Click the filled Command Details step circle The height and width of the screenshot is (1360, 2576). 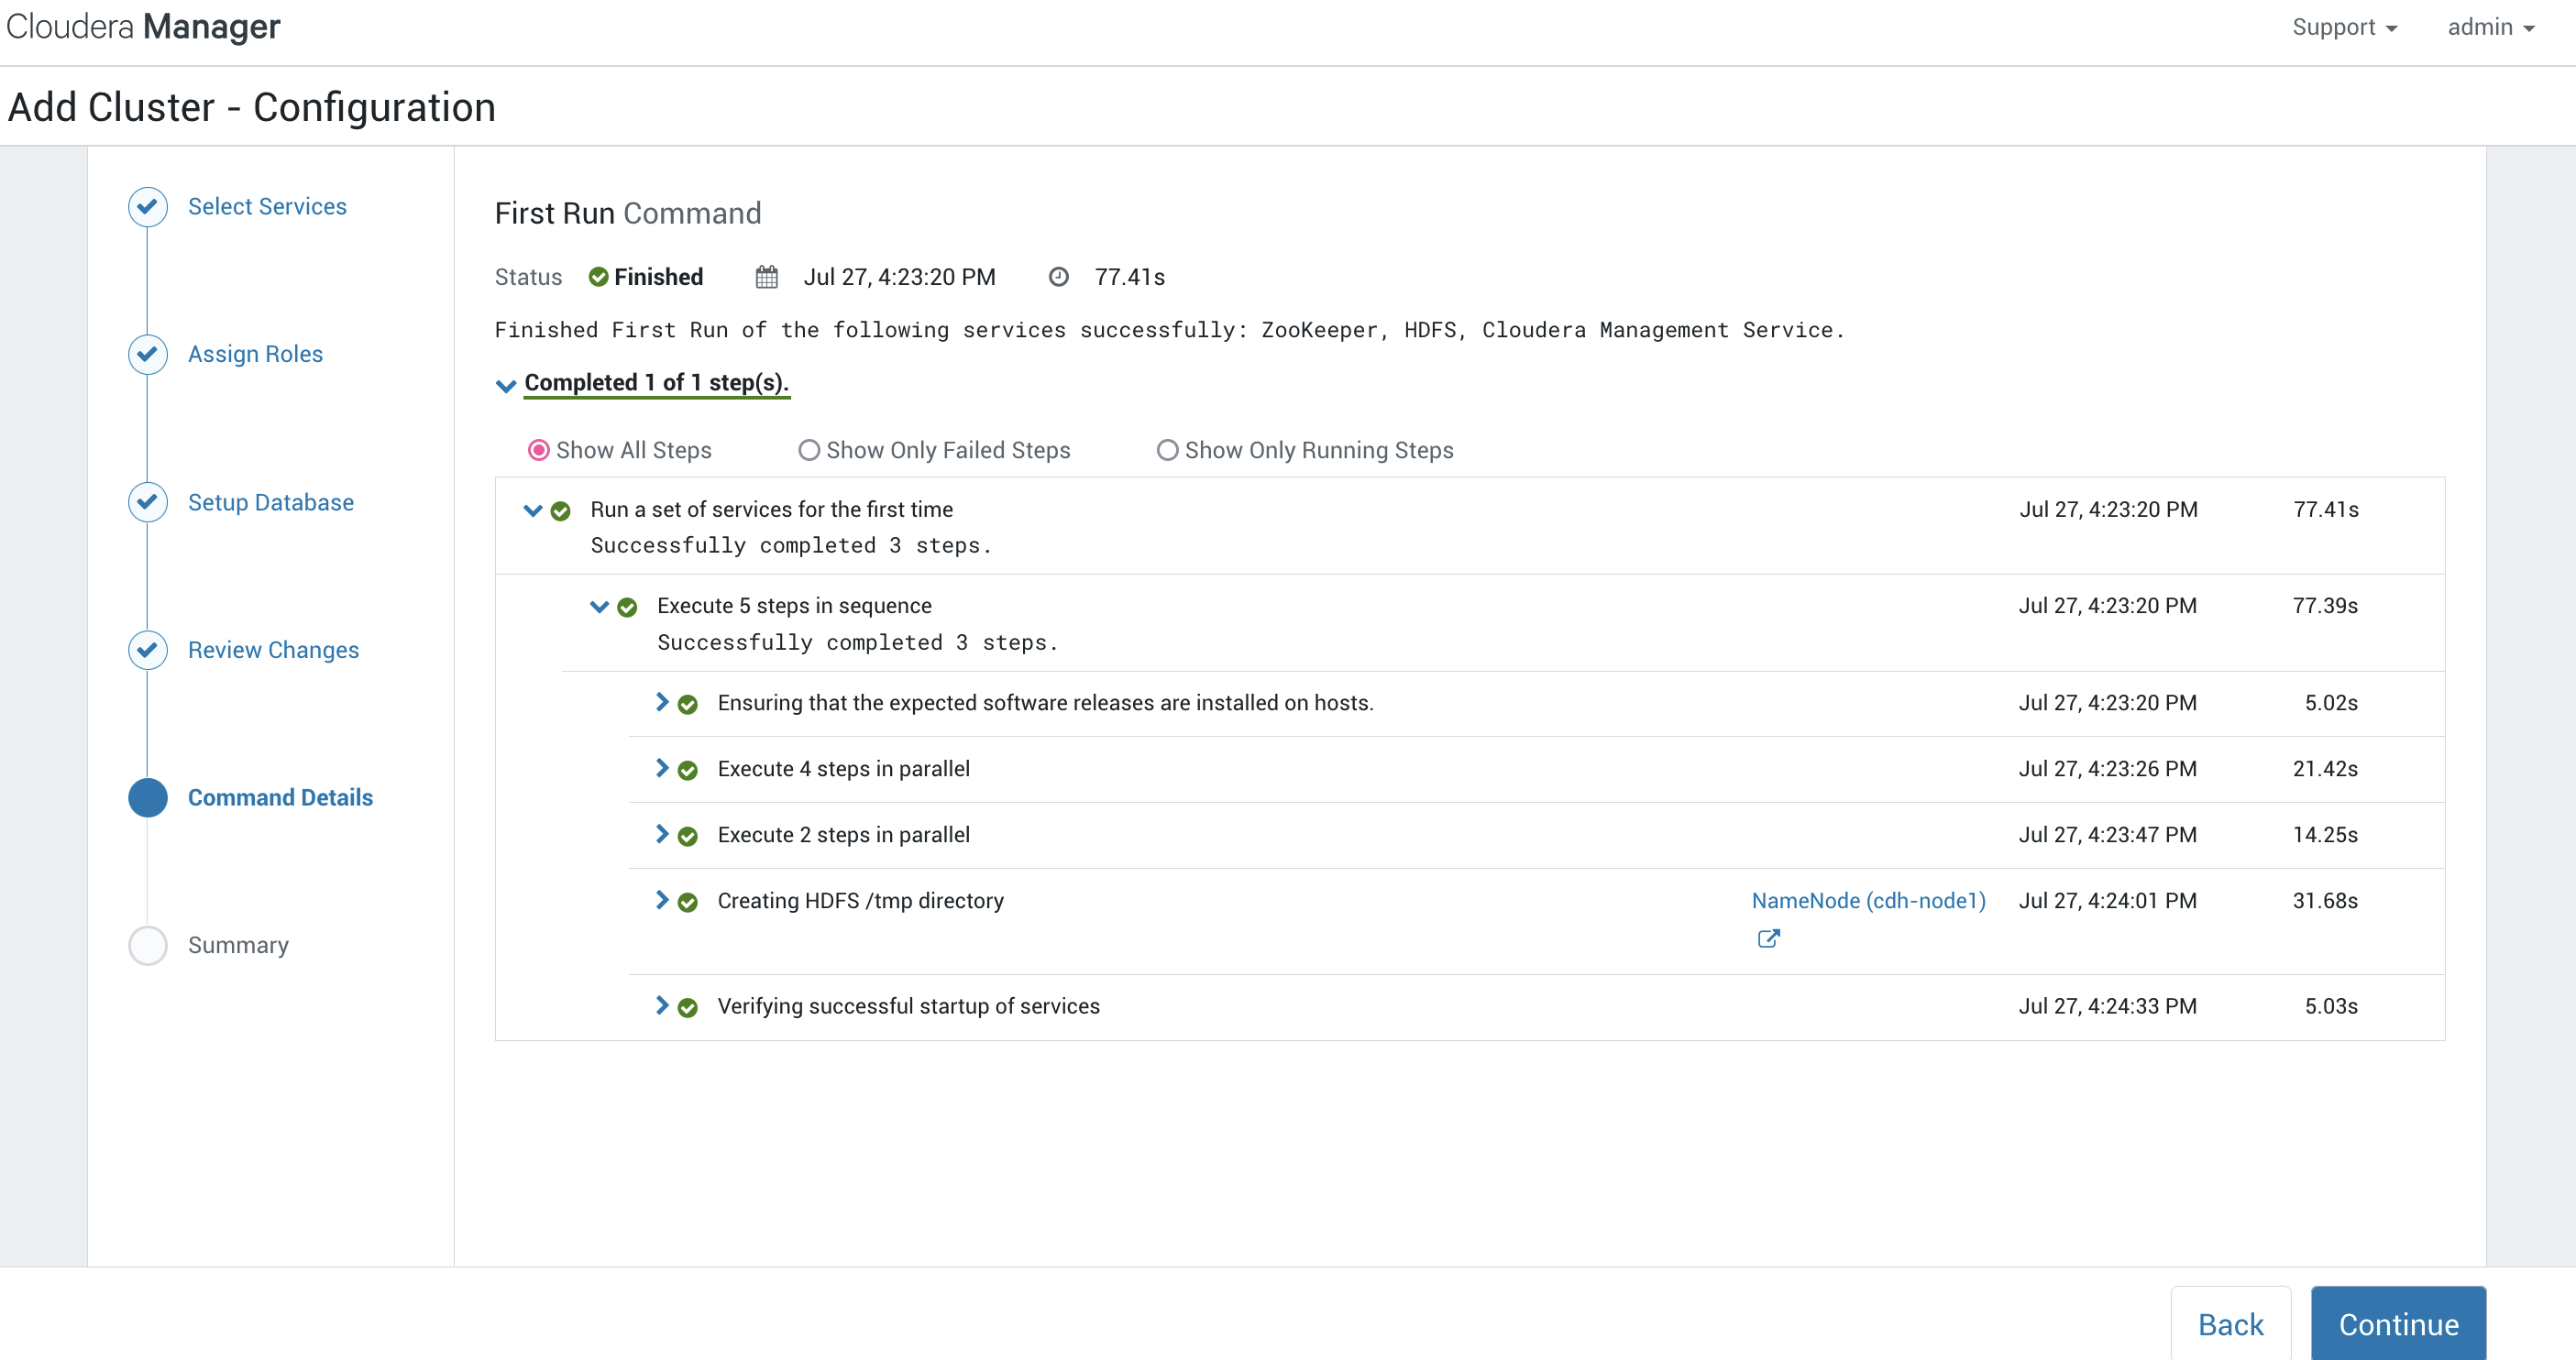click(148, 798)
